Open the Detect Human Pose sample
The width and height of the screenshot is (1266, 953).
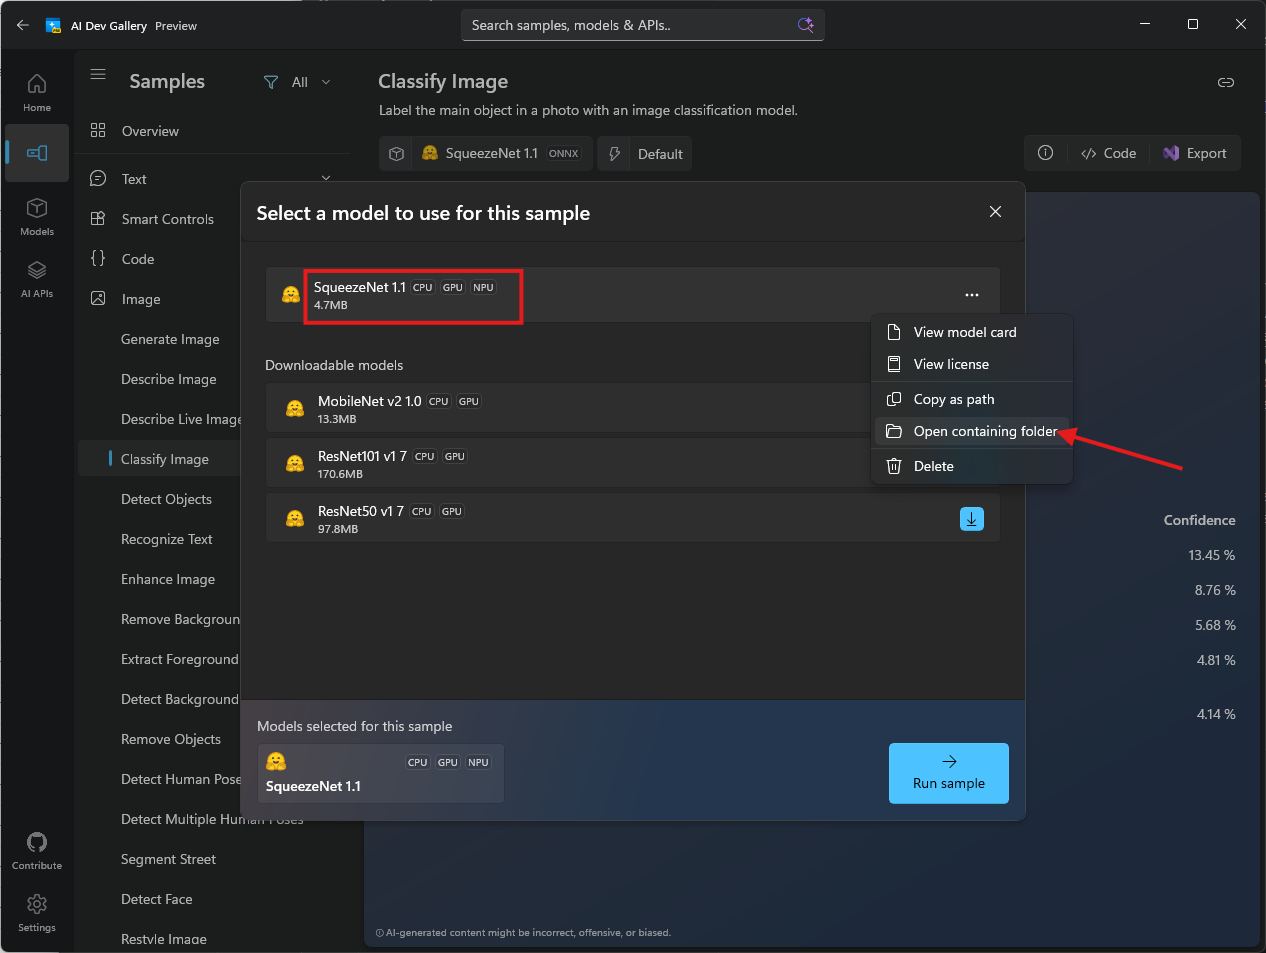[180, 779]
